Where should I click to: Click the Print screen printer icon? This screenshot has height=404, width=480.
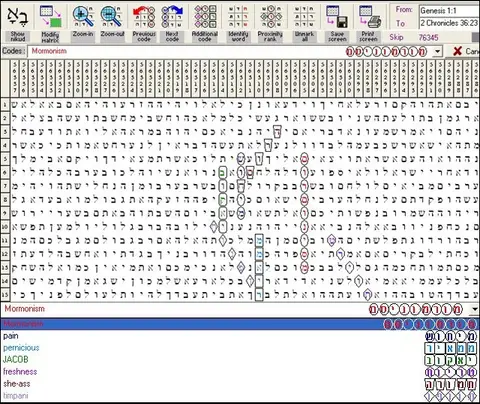pyautogui.click(x=370, y=16)
